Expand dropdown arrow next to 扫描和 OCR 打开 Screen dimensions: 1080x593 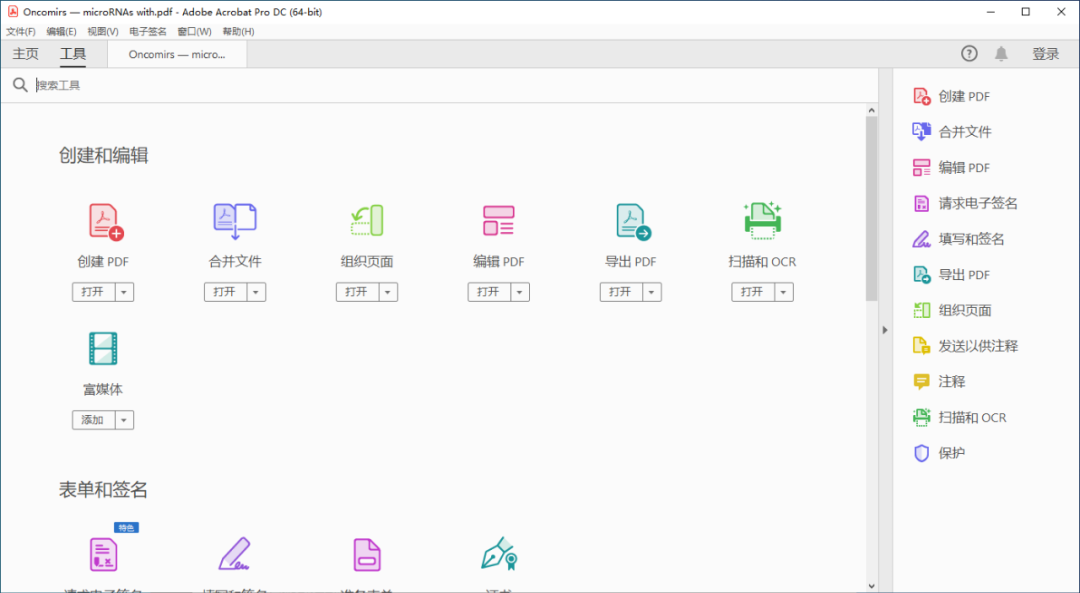coord(784,292)
